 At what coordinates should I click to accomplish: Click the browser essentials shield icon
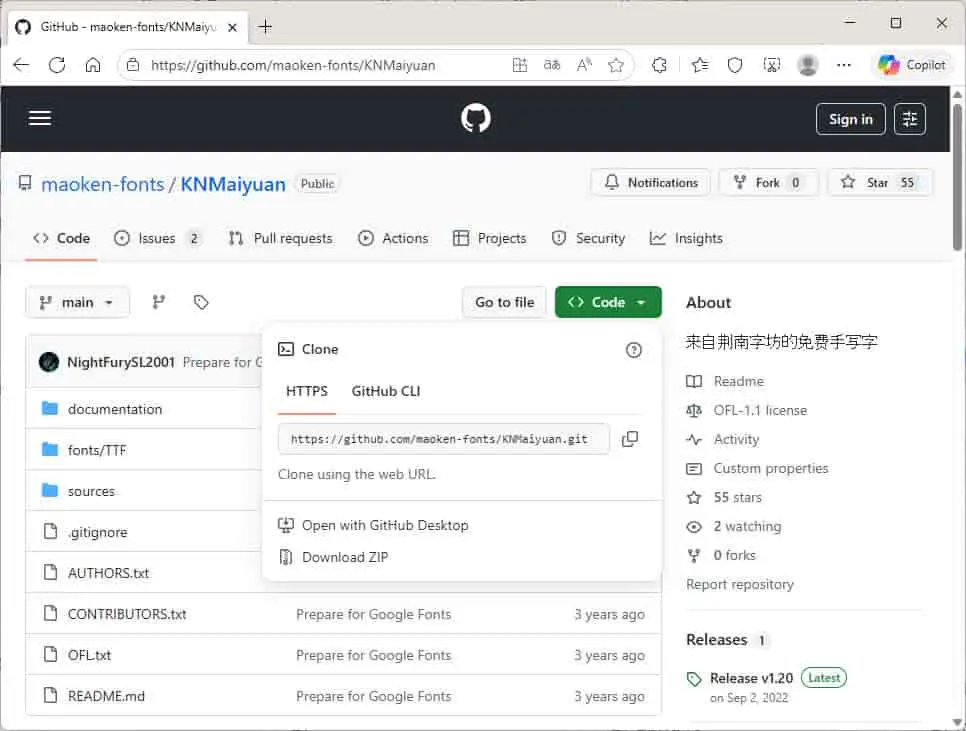(x=735, y=65)
